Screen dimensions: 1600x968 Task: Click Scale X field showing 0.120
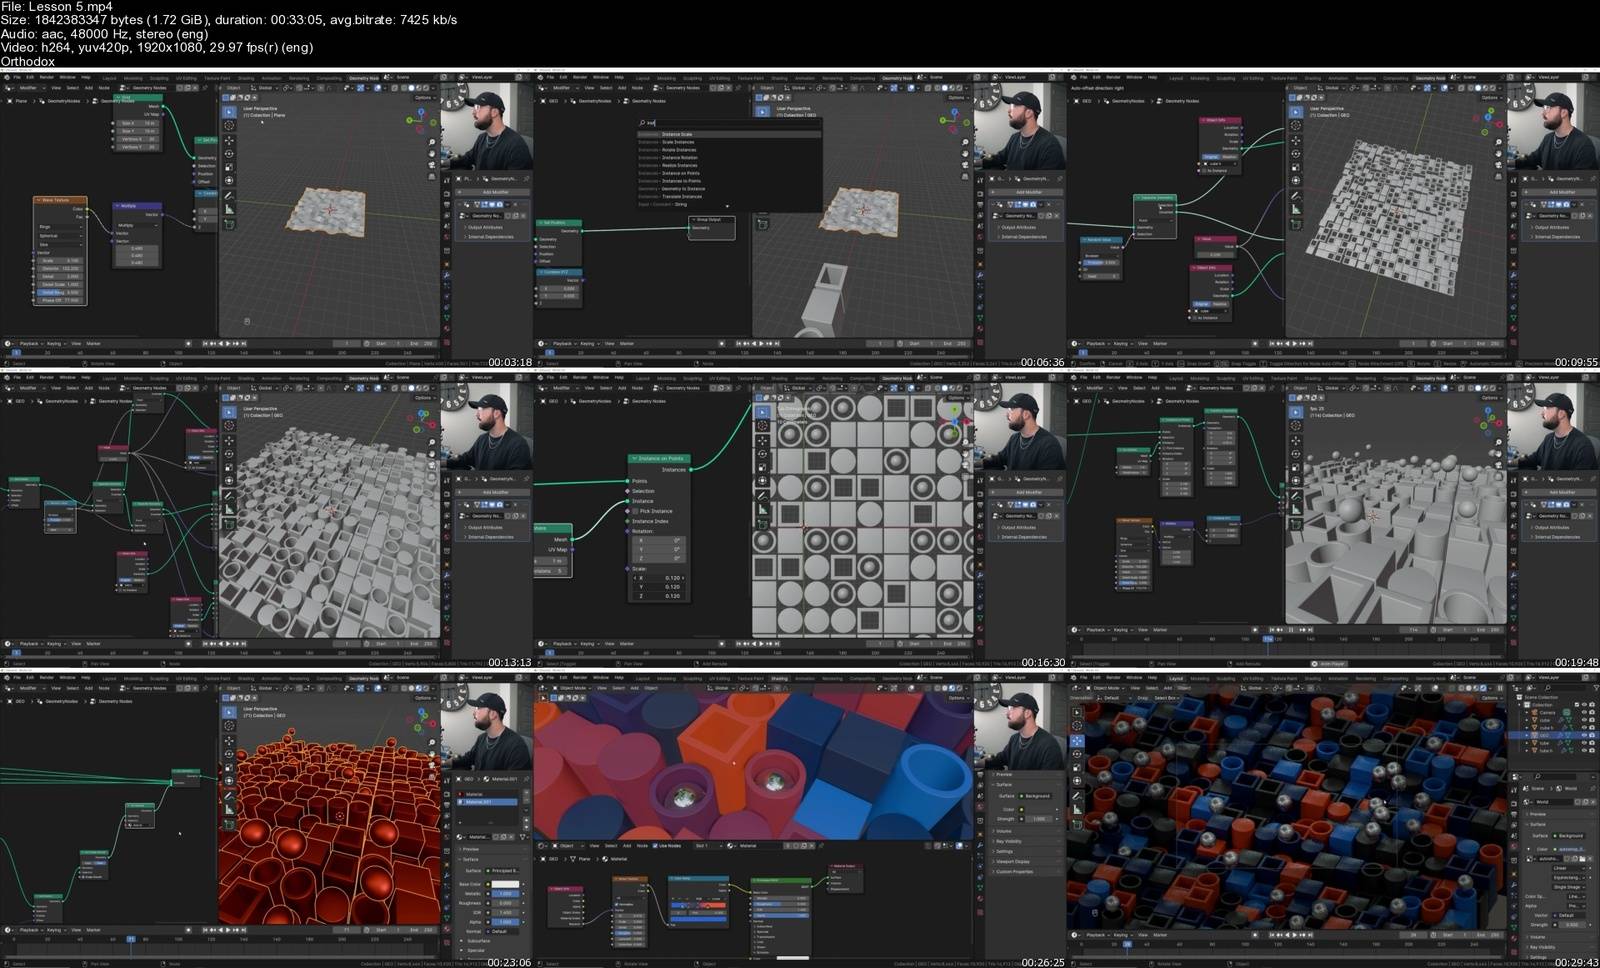point(659,578)
